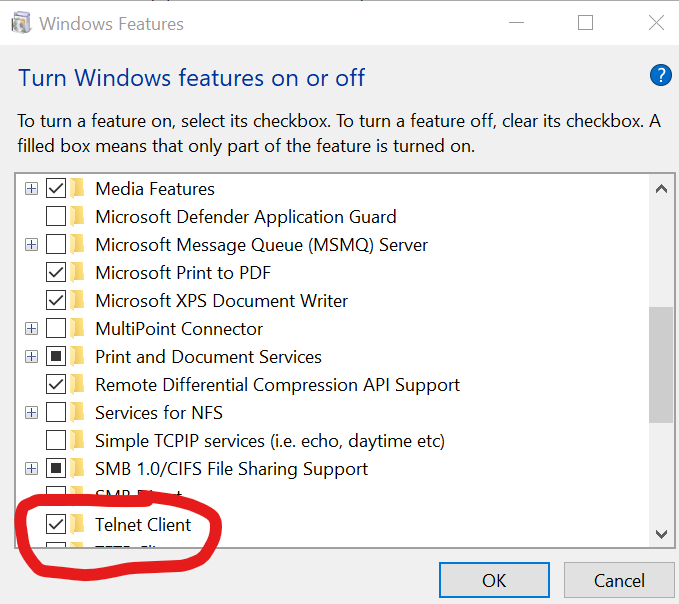Click the scrollbar up arrow

[660, 188]
